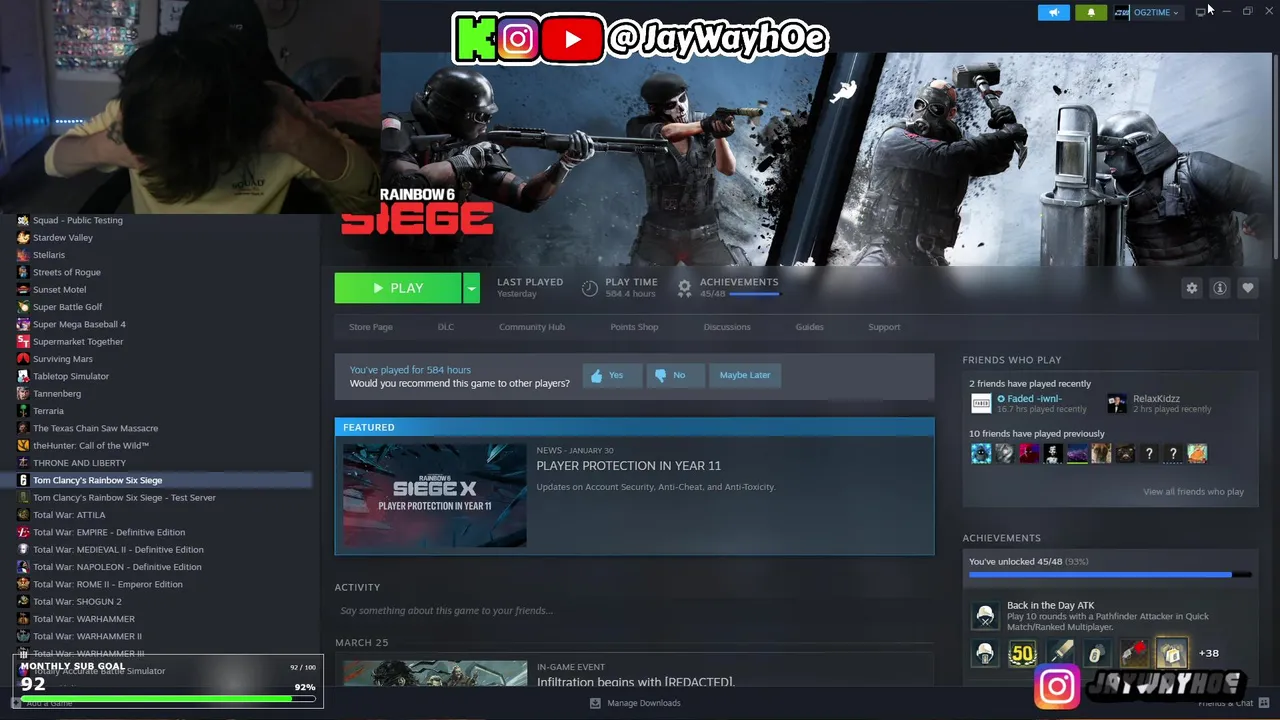Open notifications bell icon
This screenshot has width=1280, height=720.
(x=1091, y=12)
